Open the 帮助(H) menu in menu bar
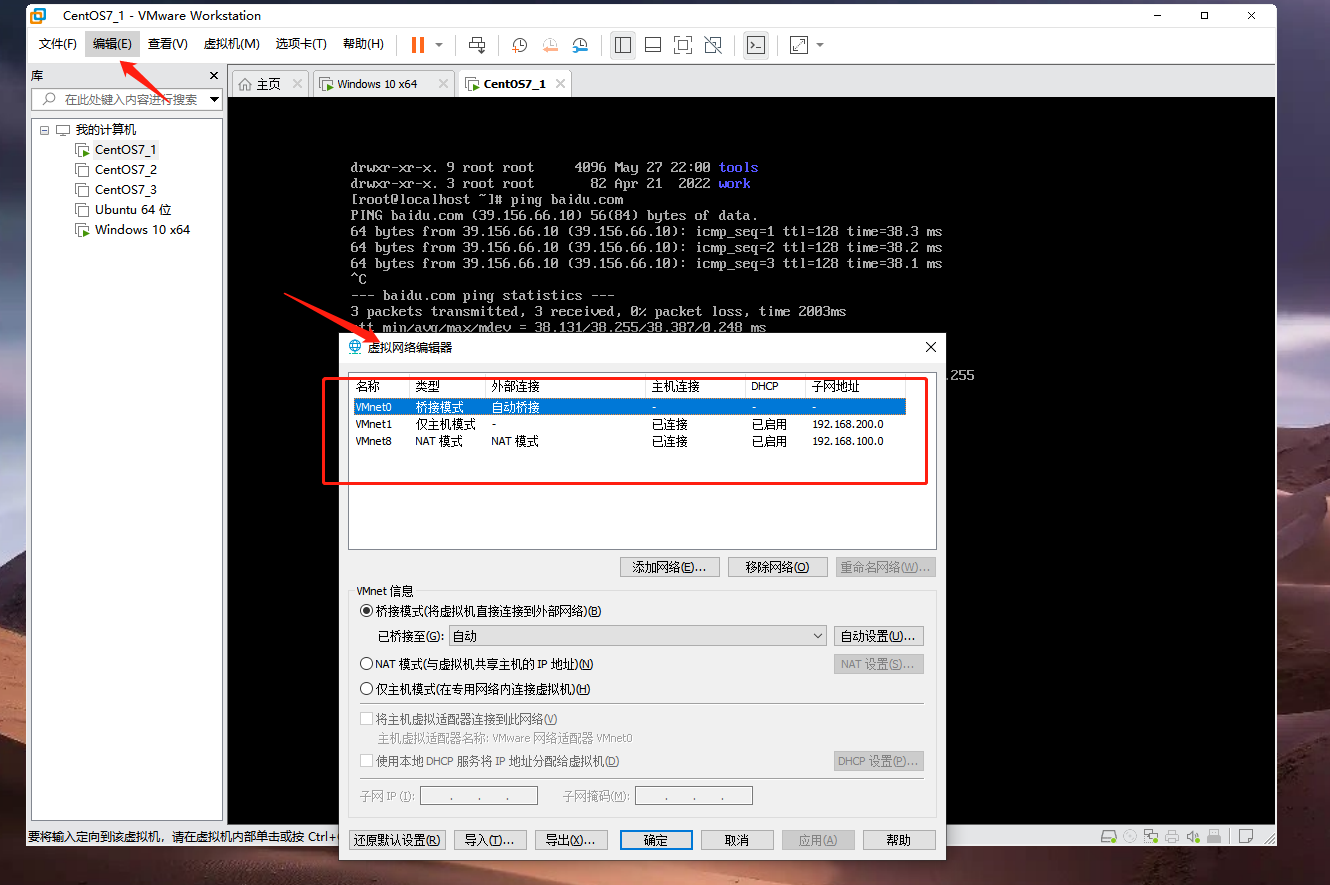 [363, 44]
